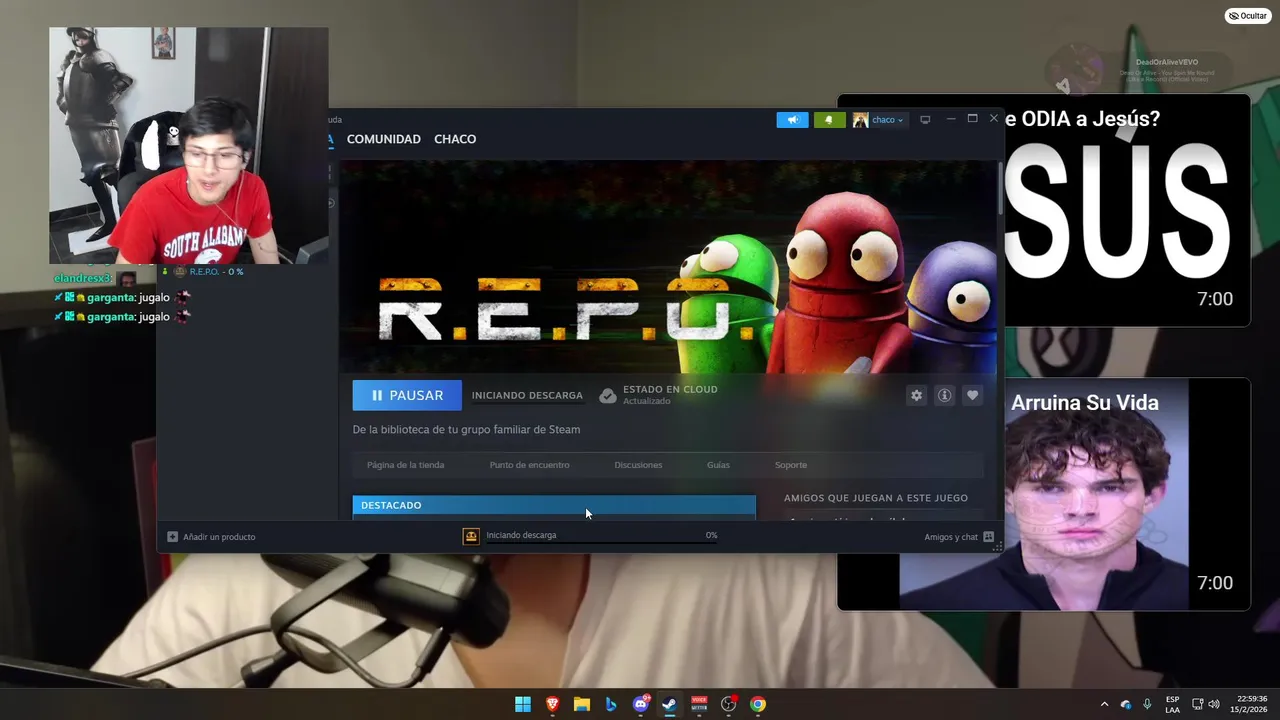The height and width of the screenshot is (720, 1280).
Task: Click AMIGOS QUE JUEGAN A ESTE JUEGO heading
Action: click(x=876, y=498)
